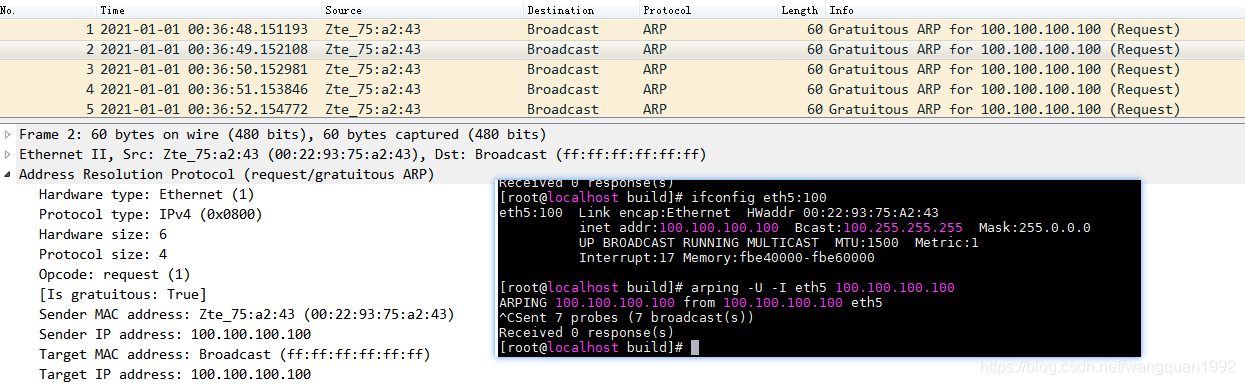
Task: Select 'Hardware size: 6' field
Action: 103,235
